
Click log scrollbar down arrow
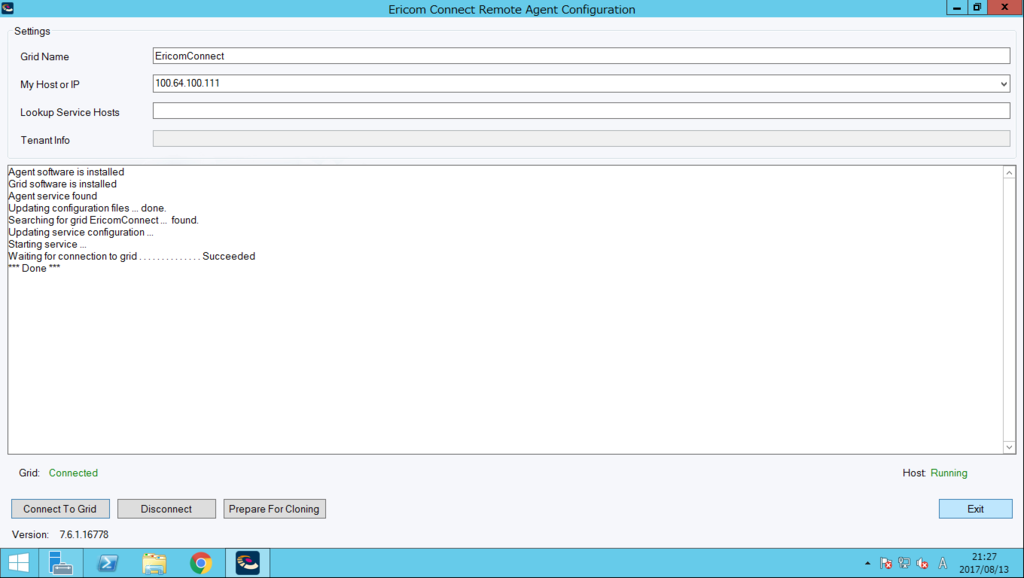pos(1009,447)
